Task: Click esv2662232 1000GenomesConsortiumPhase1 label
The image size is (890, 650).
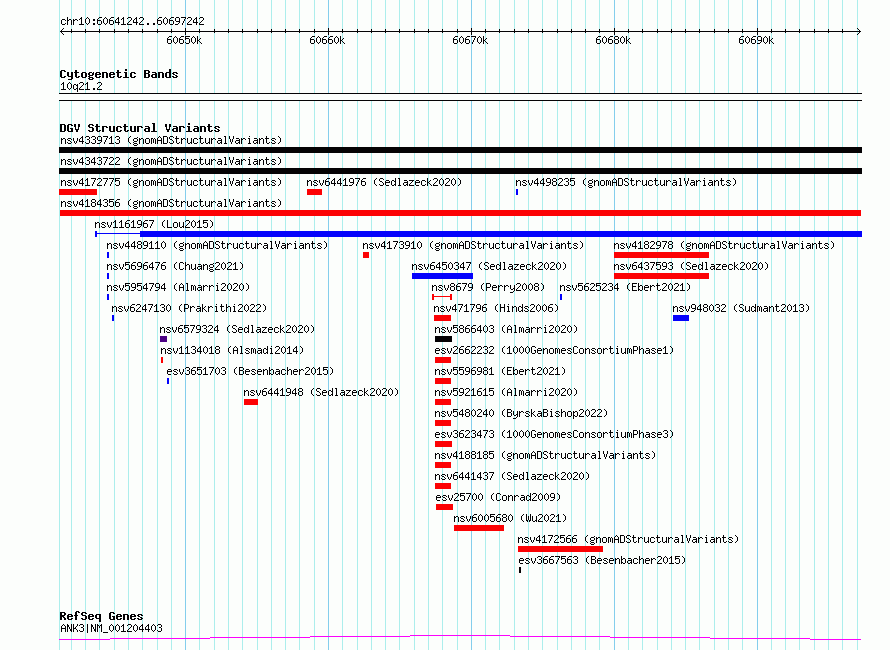Action: [555, 350]
